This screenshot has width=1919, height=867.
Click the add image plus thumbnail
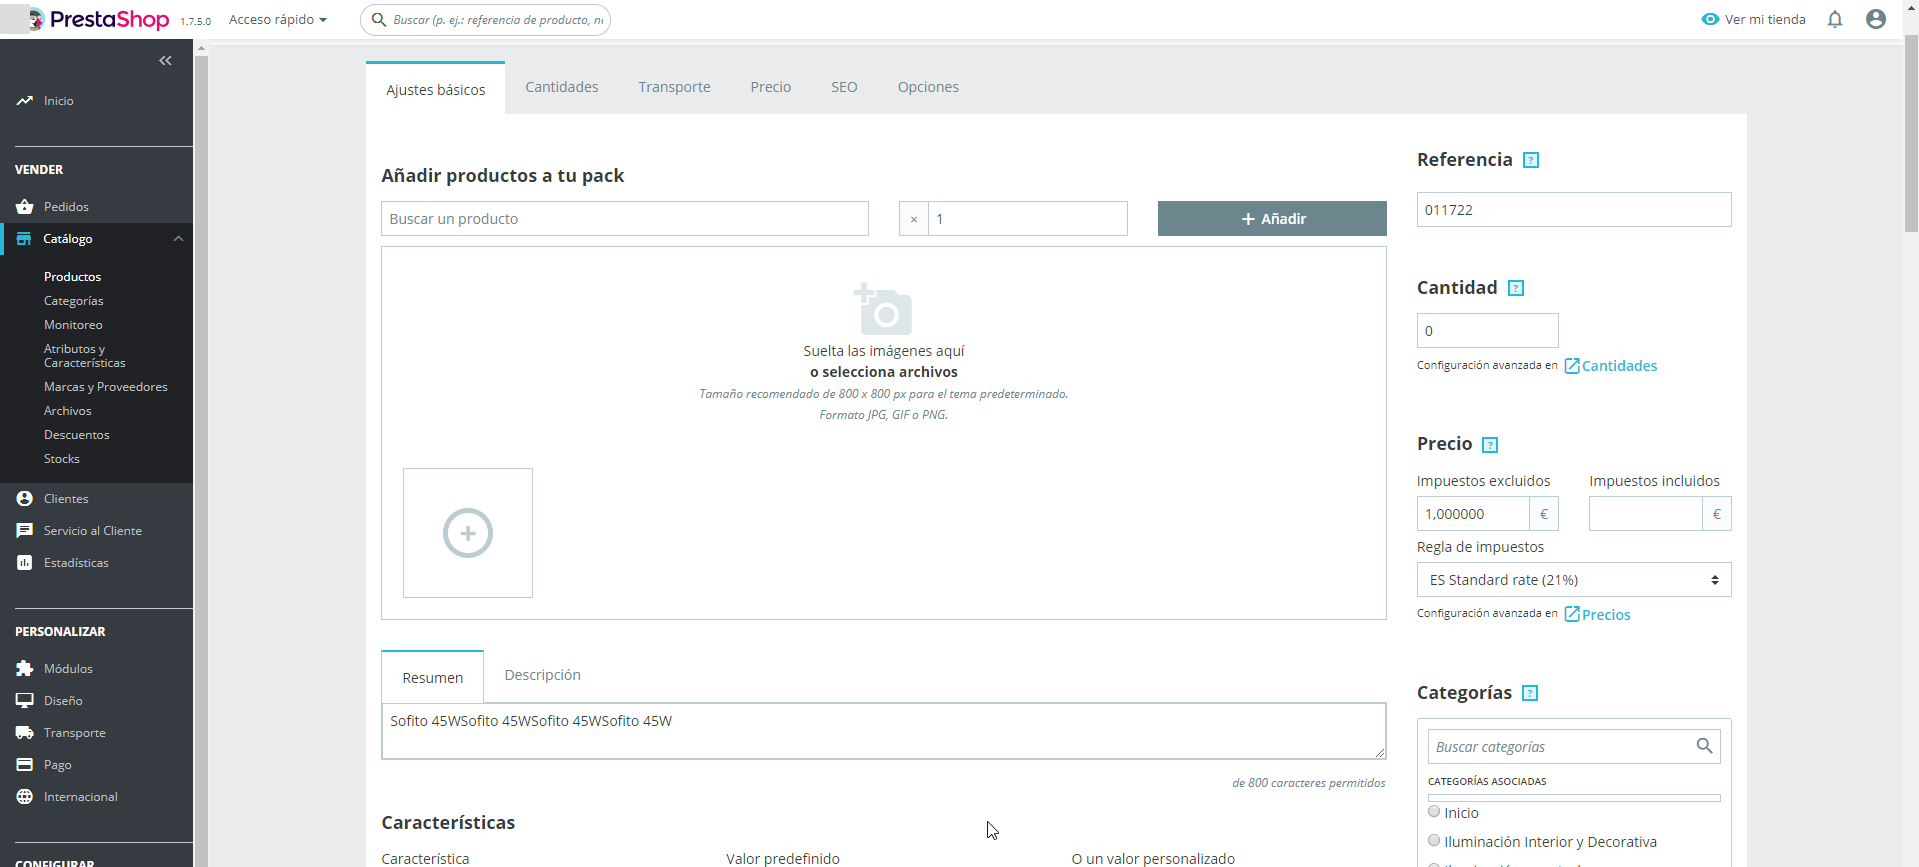(x=468, y=533)
